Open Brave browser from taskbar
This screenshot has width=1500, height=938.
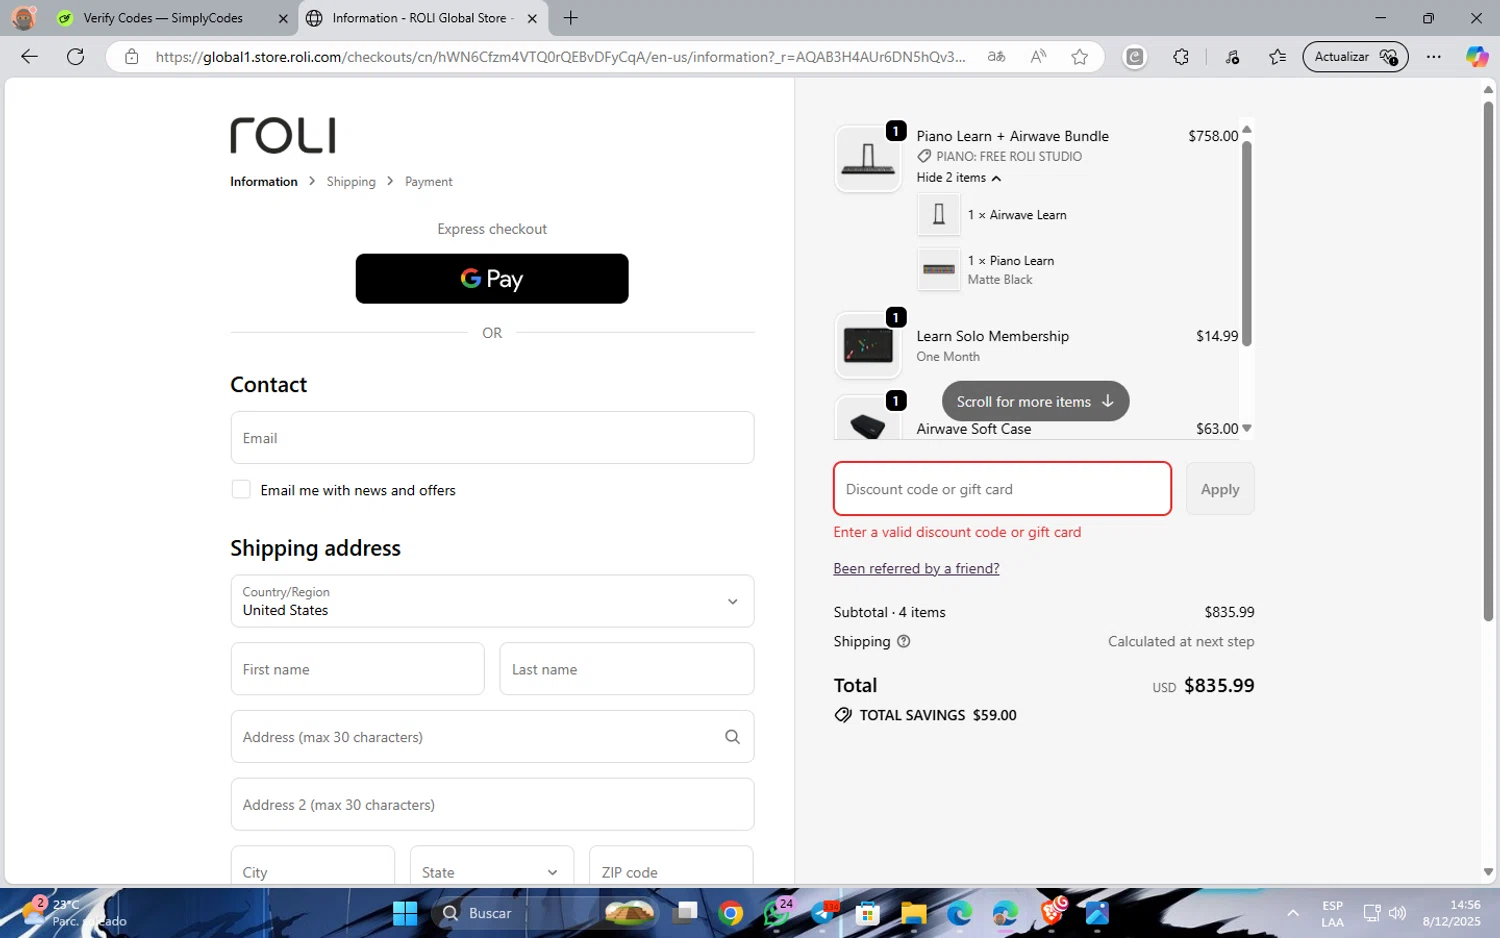pyautogui.click(x=1053, y=911)
